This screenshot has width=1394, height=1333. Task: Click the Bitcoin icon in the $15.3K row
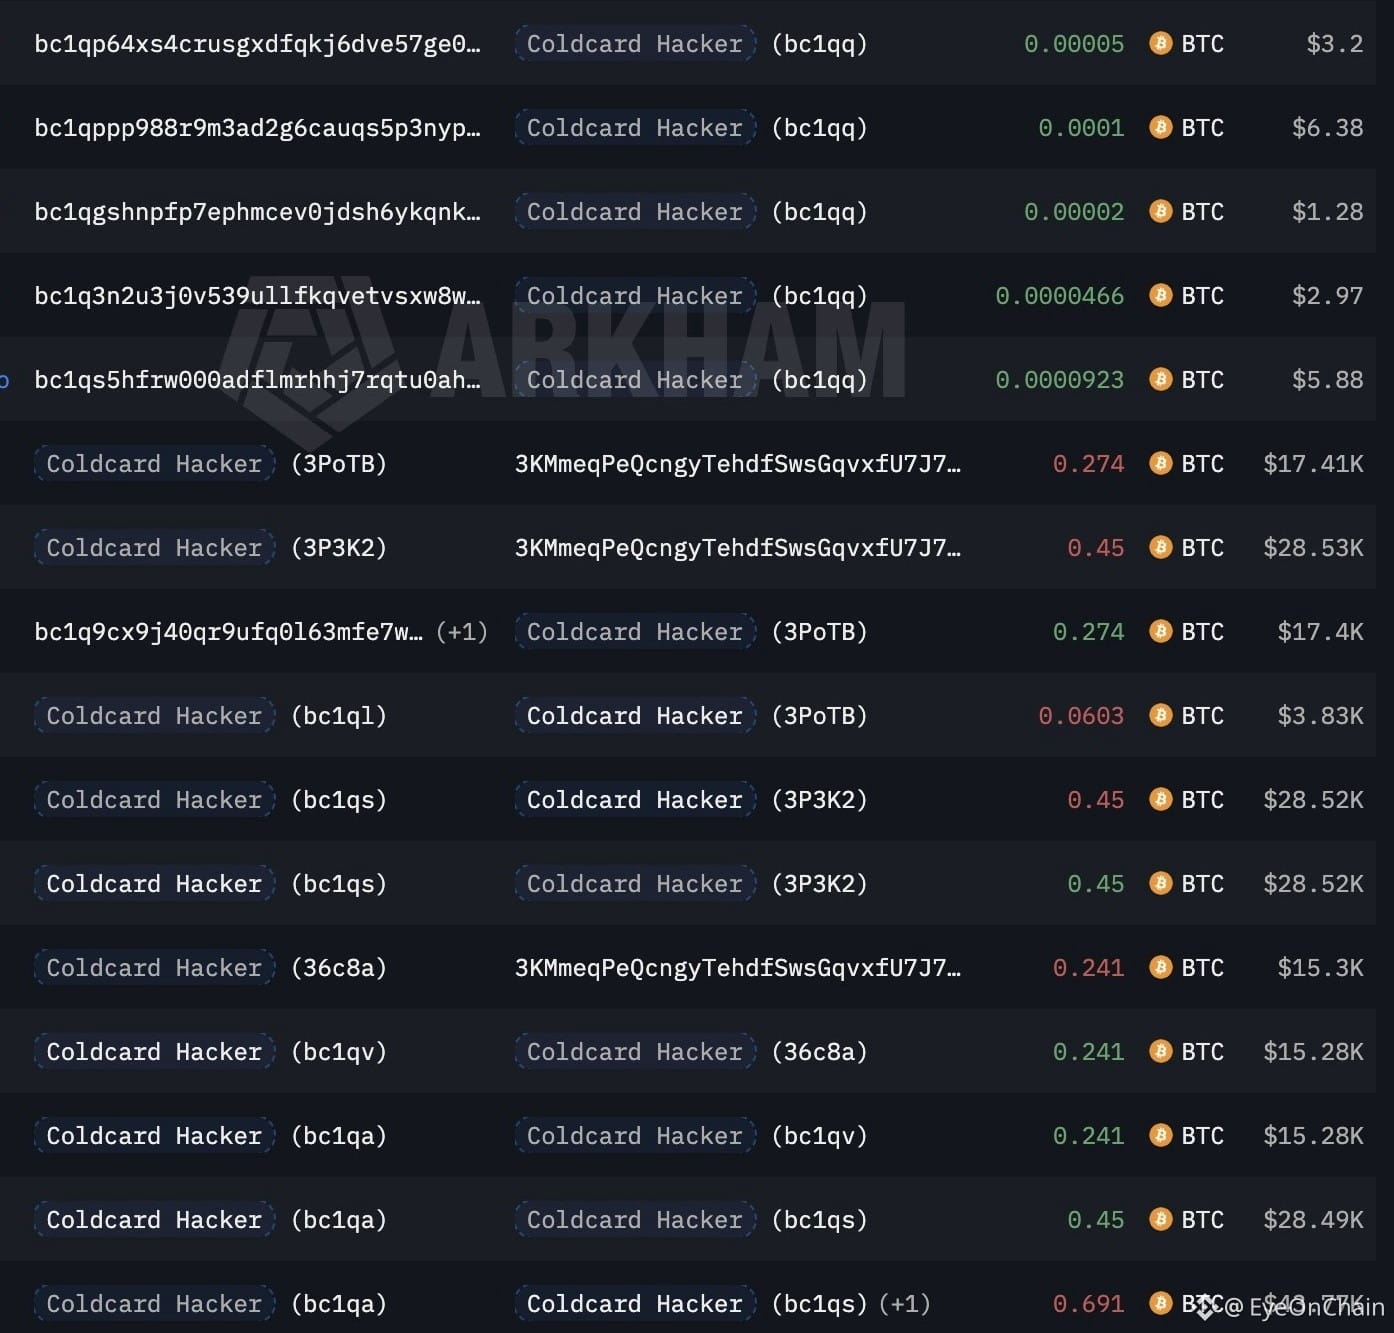(1160, 968)
